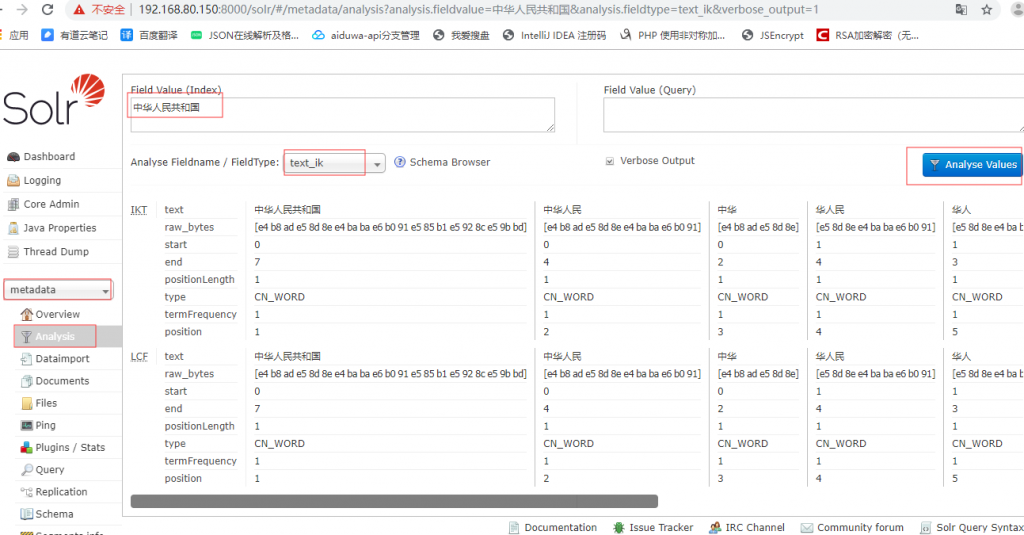Open the Dashboard icon in sidebar
This screenshot has height=535, width=1024.
[13, 157]
